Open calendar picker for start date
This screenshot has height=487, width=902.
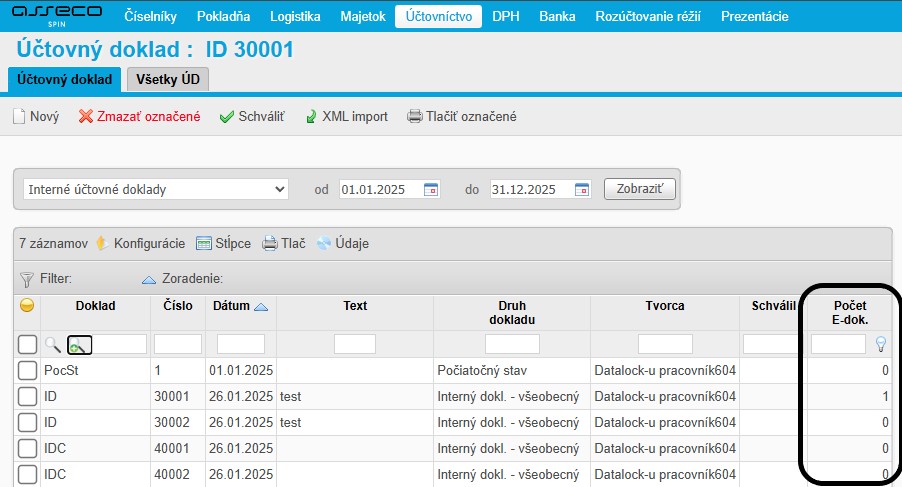431,189
